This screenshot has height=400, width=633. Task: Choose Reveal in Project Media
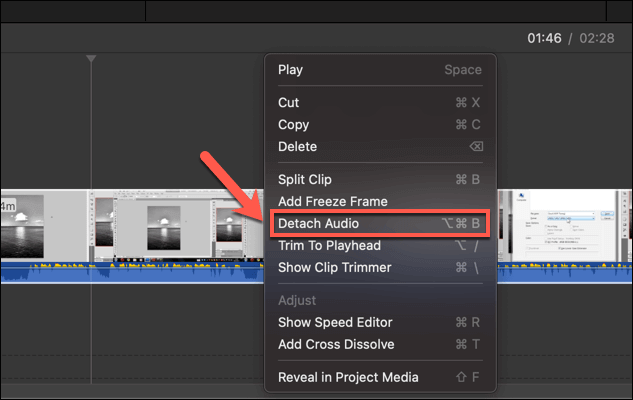(348, 377)
